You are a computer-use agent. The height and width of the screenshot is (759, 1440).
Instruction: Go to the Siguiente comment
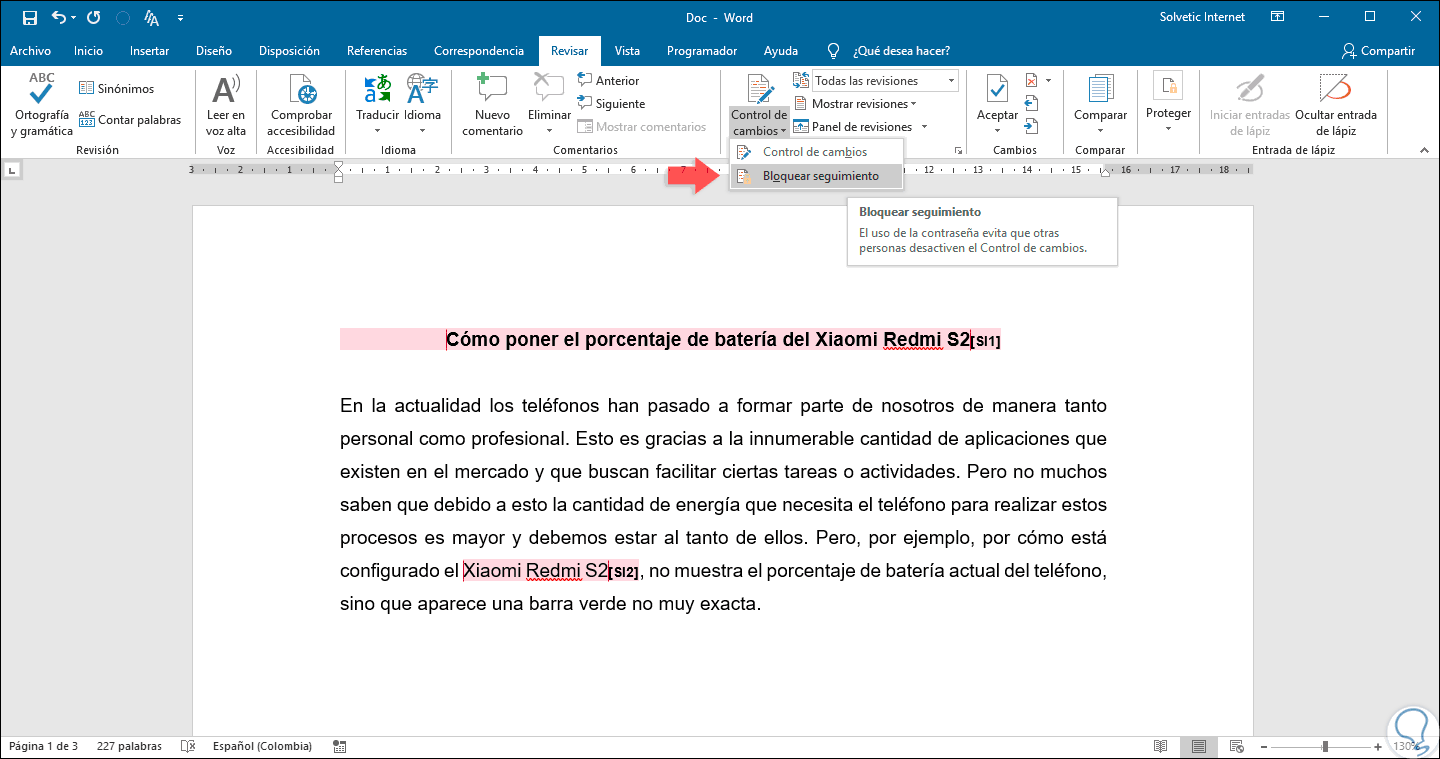pyautogui.click(x=610, y=104)
